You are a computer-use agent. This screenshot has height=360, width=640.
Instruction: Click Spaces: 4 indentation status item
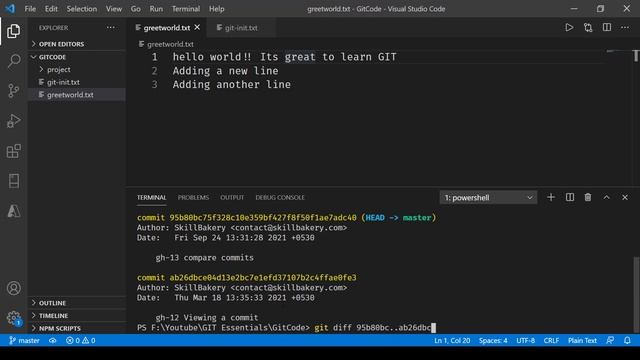tap(493, 340)
